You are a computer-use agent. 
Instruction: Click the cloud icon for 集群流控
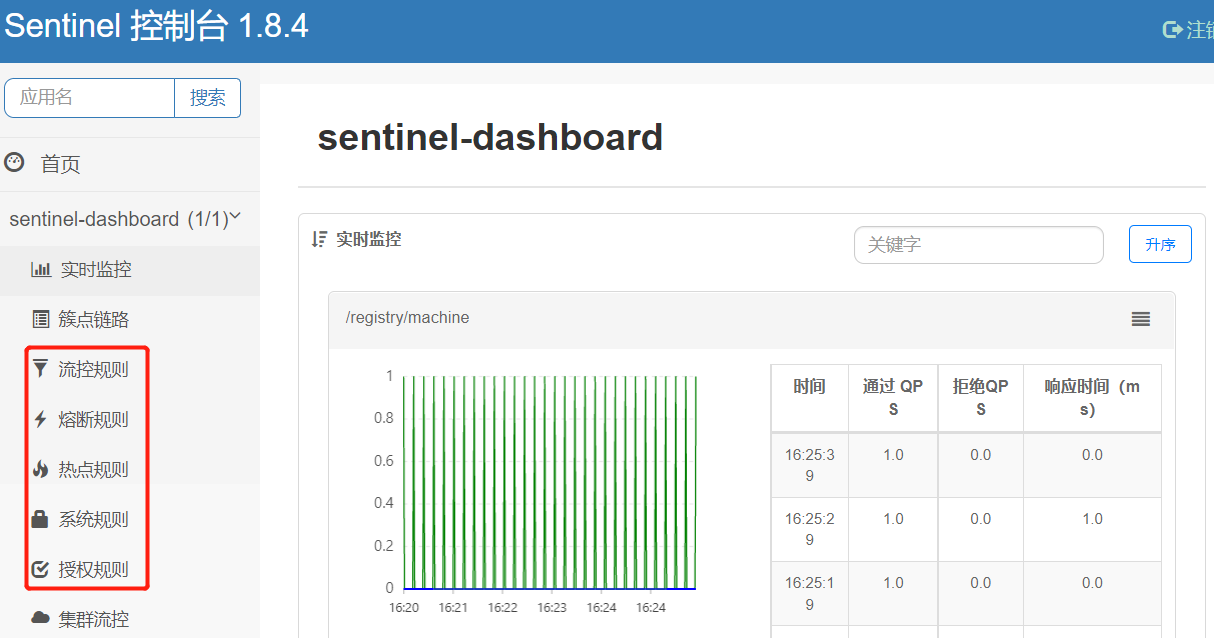[41, 618]
